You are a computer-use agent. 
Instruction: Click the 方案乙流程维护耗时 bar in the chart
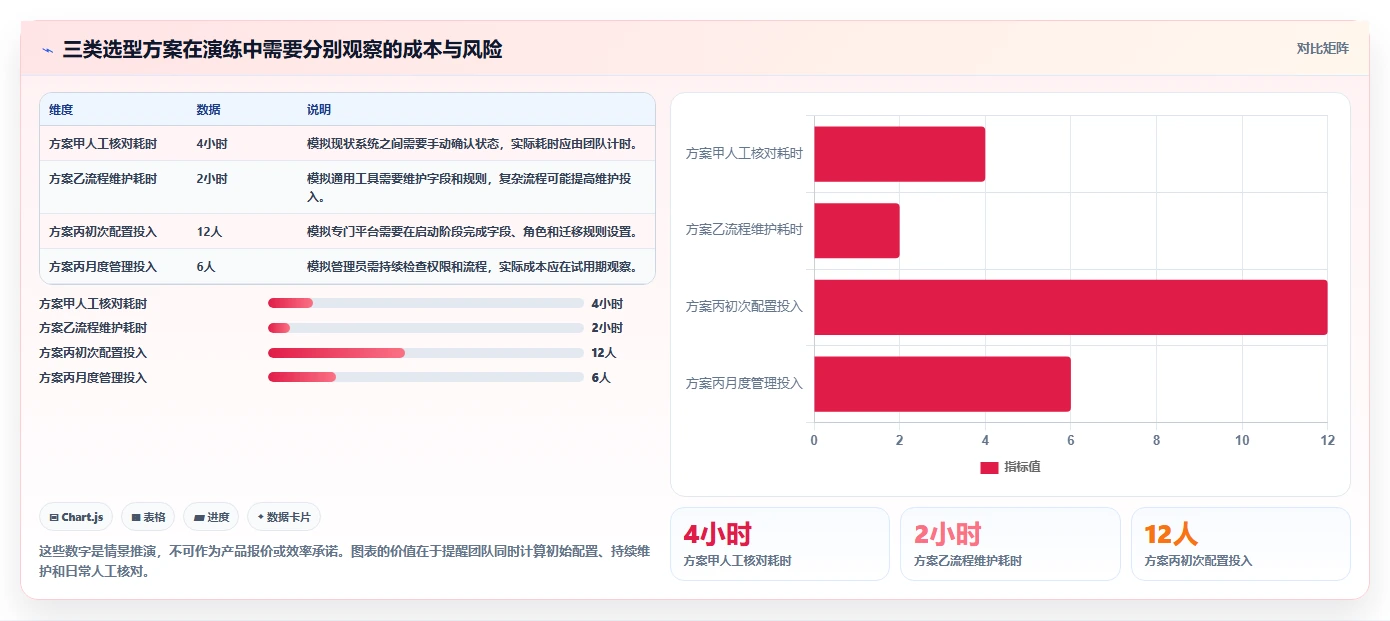pyautogui.click(x=857, y=231)
